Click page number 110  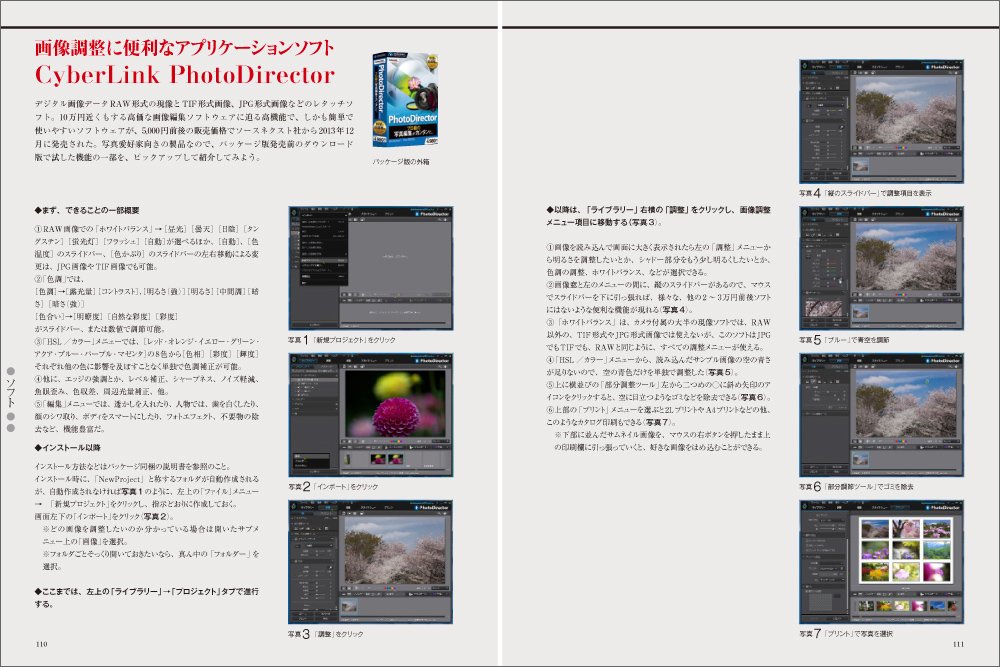click(41, 643)
